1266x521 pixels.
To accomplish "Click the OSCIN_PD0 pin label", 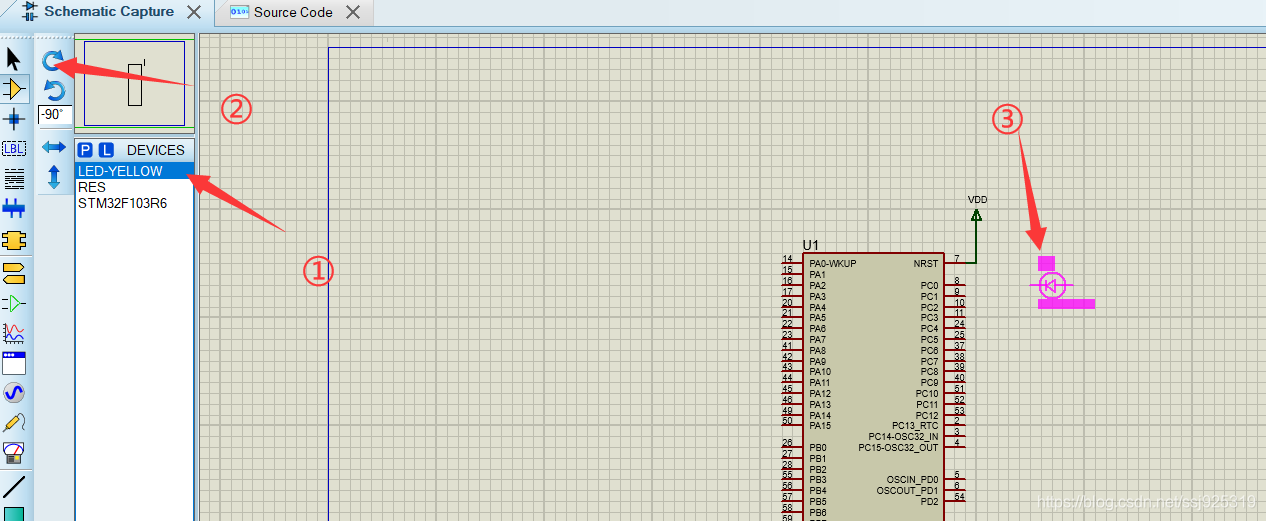I will coord(913,480).
